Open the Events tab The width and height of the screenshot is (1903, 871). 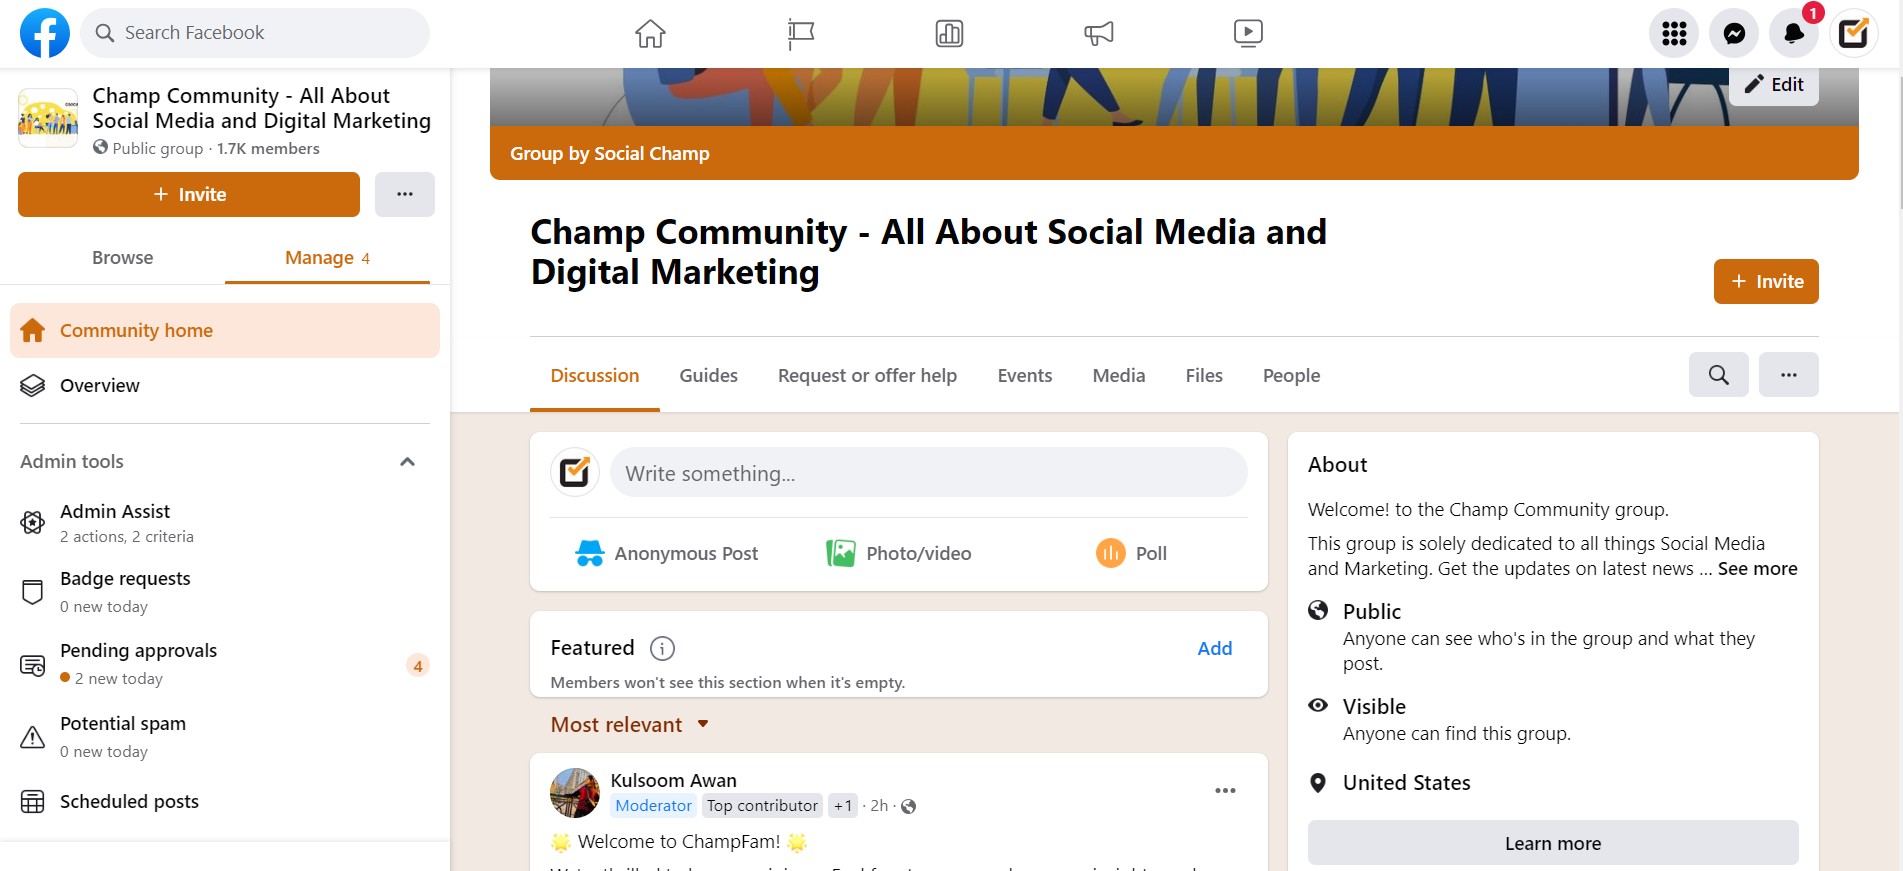(x=1025, y=376)
